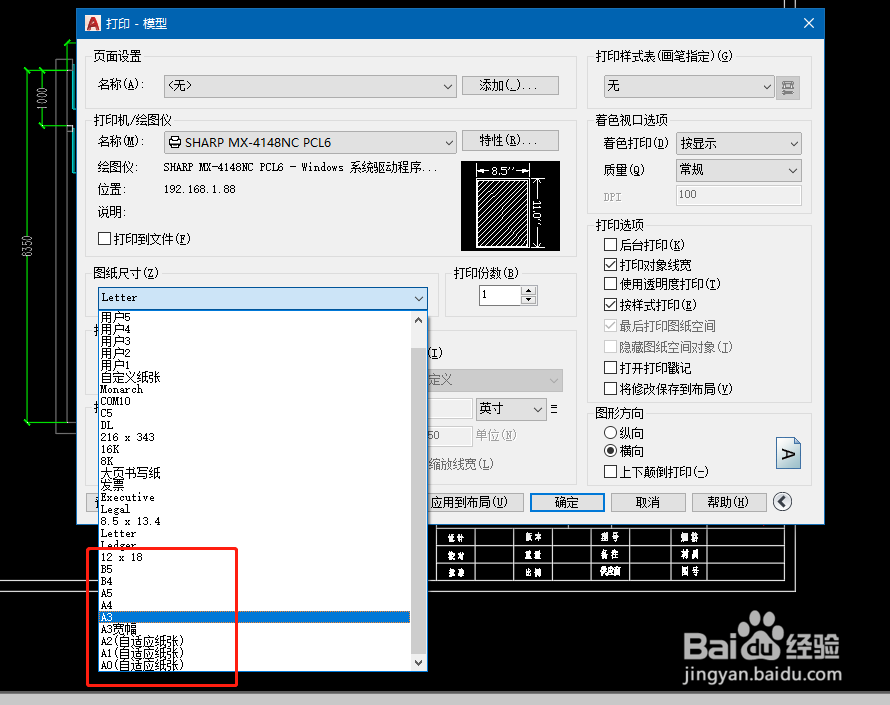Click the paper size preview thumbnail
The image size is (890, 705).
point(510,205)
